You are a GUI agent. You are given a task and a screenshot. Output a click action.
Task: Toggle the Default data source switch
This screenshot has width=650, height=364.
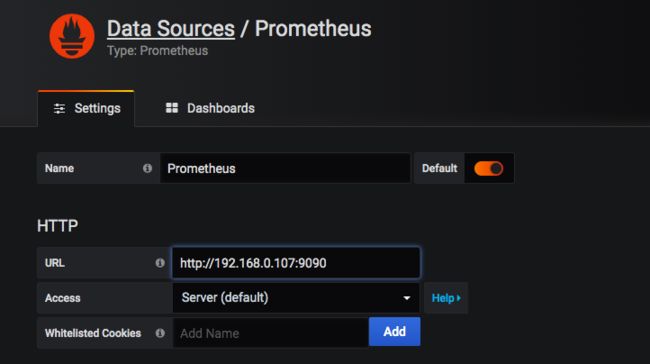click(488, 168)
